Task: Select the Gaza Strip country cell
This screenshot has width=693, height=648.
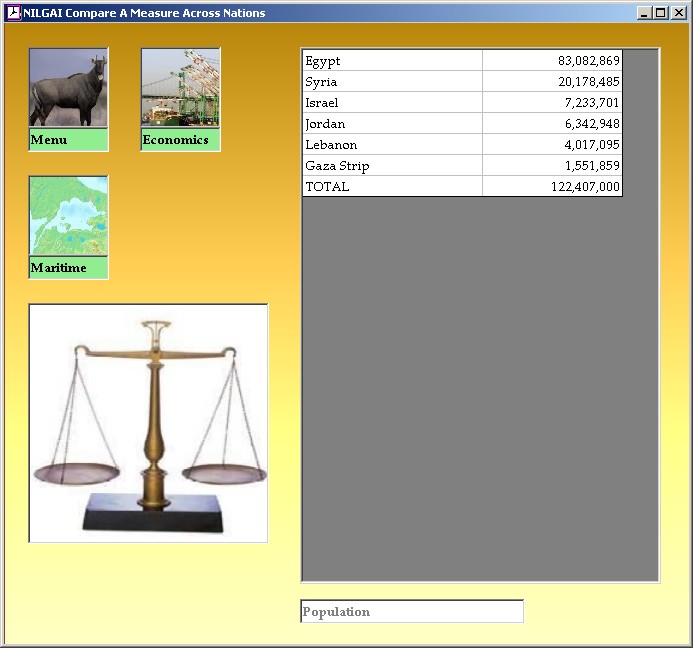Action: (392, 166)
